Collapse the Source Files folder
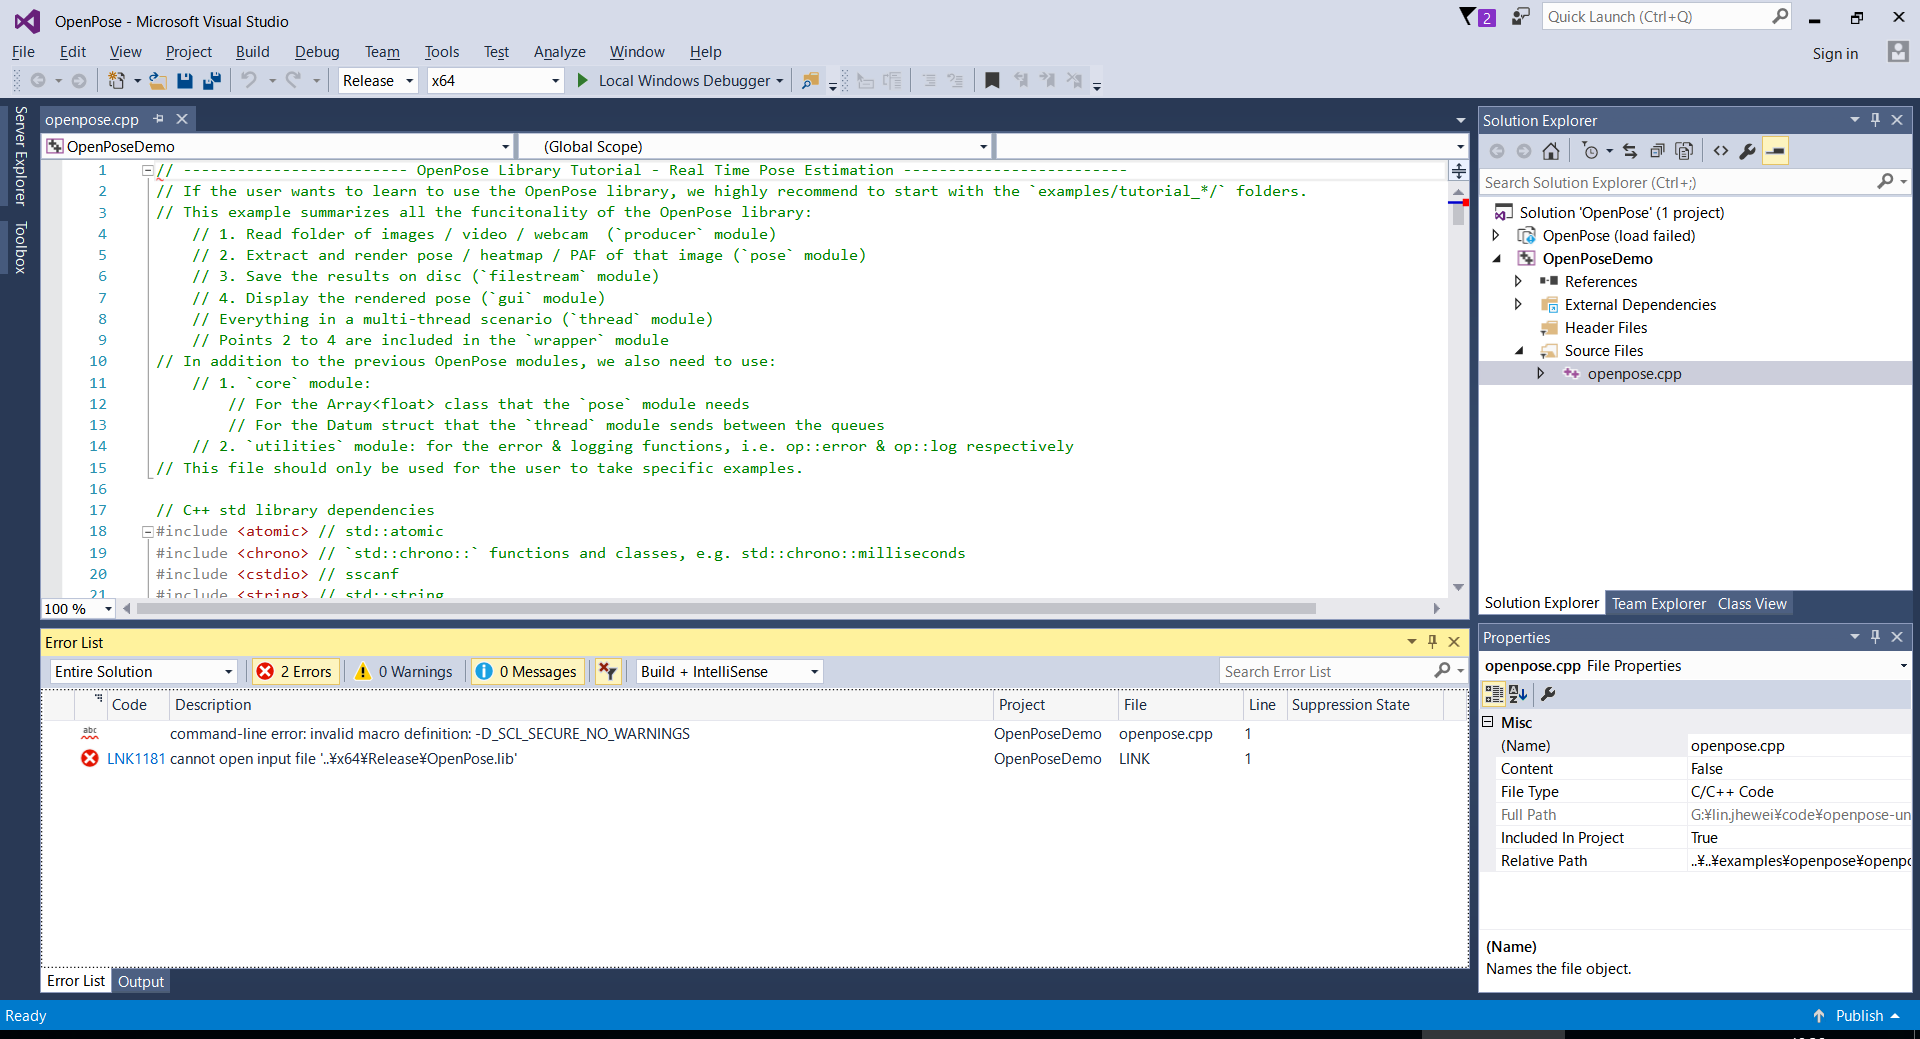The width and height of the screenshot is (1920, 1039). click(1519, 351)
